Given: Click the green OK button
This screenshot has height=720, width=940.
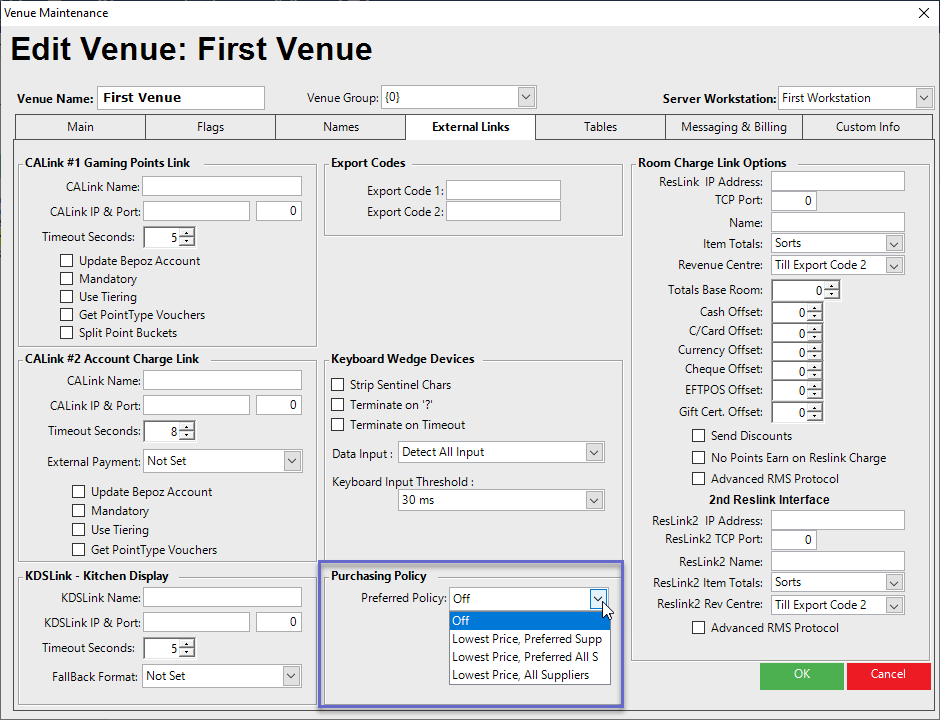Looking at the screenshot, I should [801, 675].
